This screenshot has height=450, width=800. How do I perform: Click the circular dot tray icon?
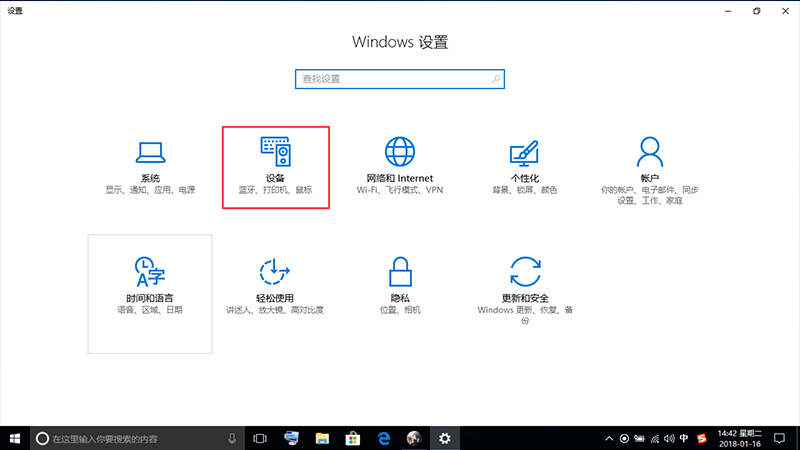(624, 439)
